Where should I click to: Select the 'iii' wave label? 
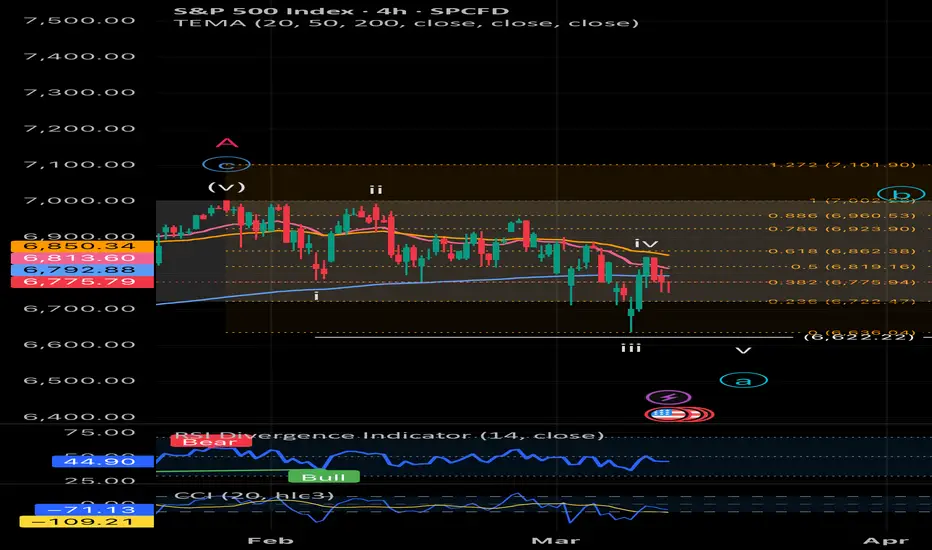[x=631, y=348]
